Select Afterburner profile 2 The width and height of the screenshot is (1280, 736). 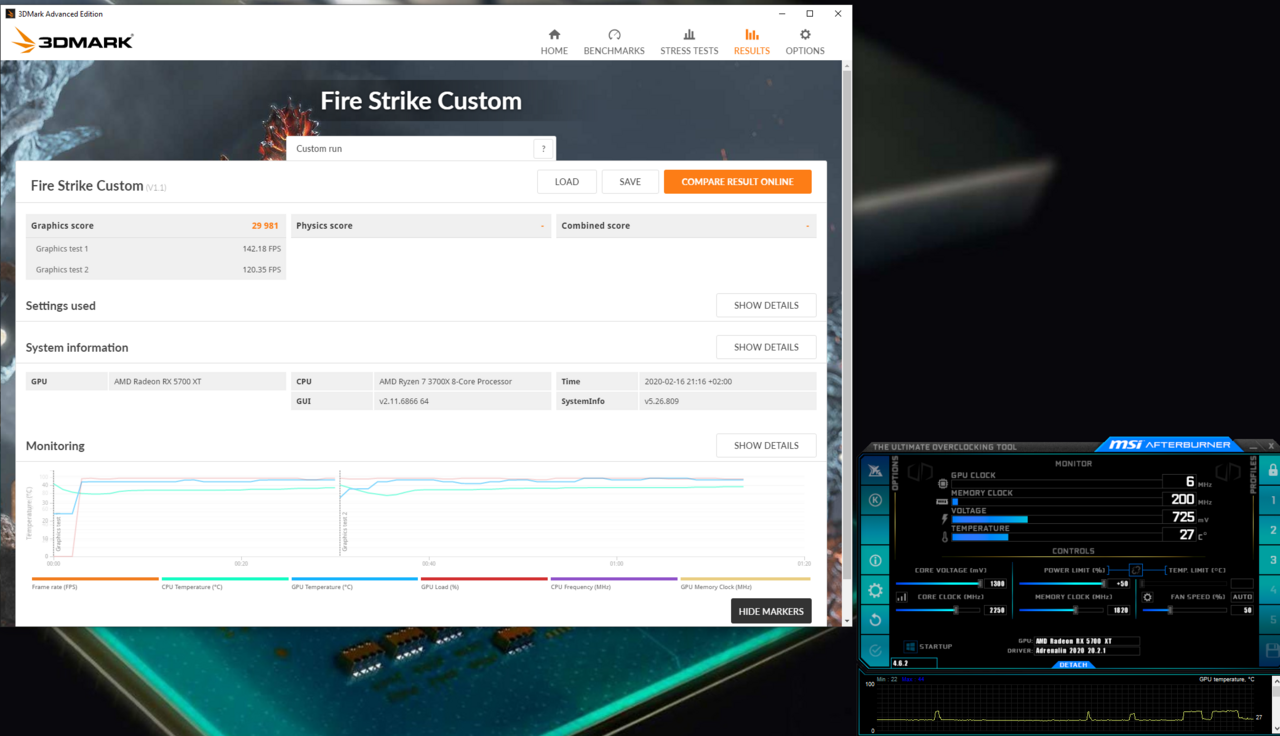pos(1273,530)
